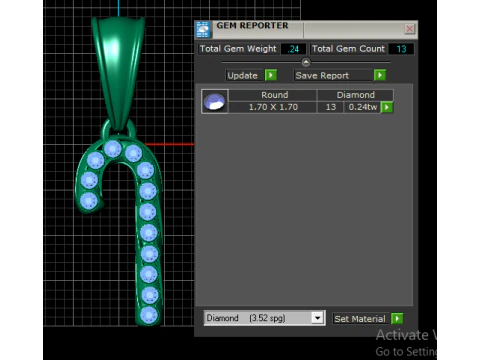Select the green bail on the pendant model
This screenshot has height=360, width=480.
pyautogui.click(x=117, y=67)
